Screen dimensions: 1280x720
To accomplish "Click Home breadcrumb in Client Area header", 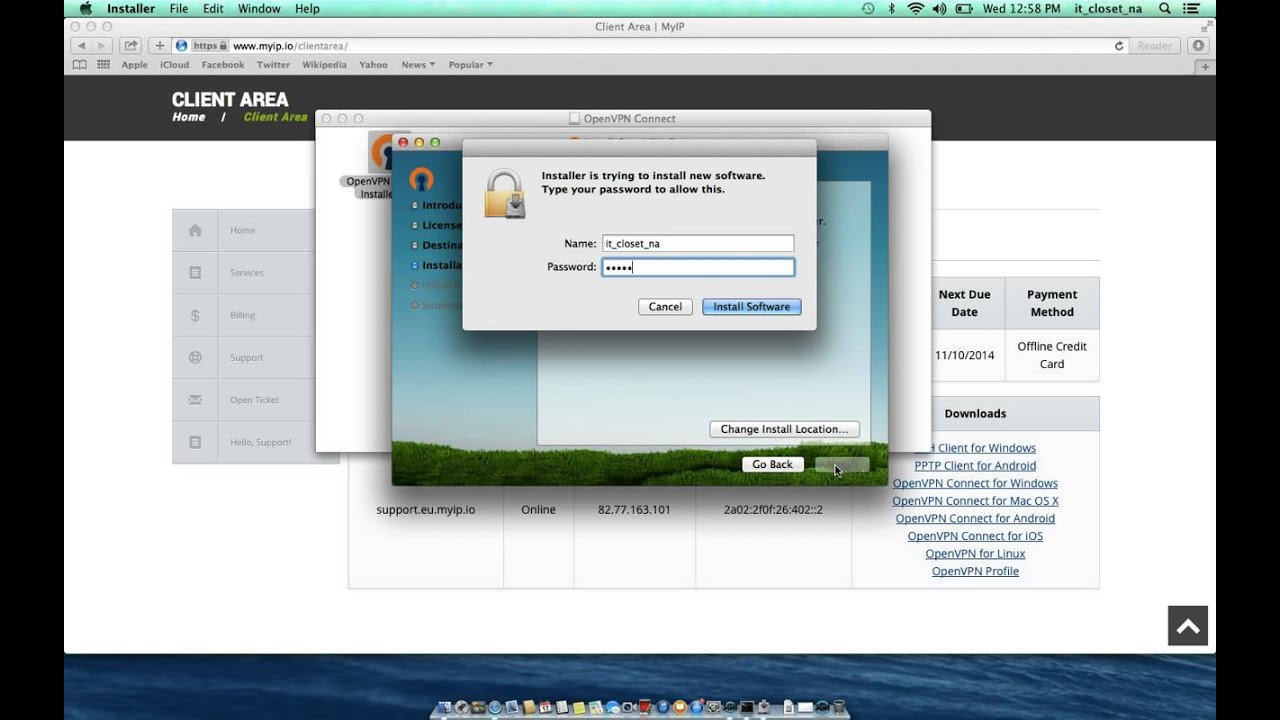I will [188, 117].
